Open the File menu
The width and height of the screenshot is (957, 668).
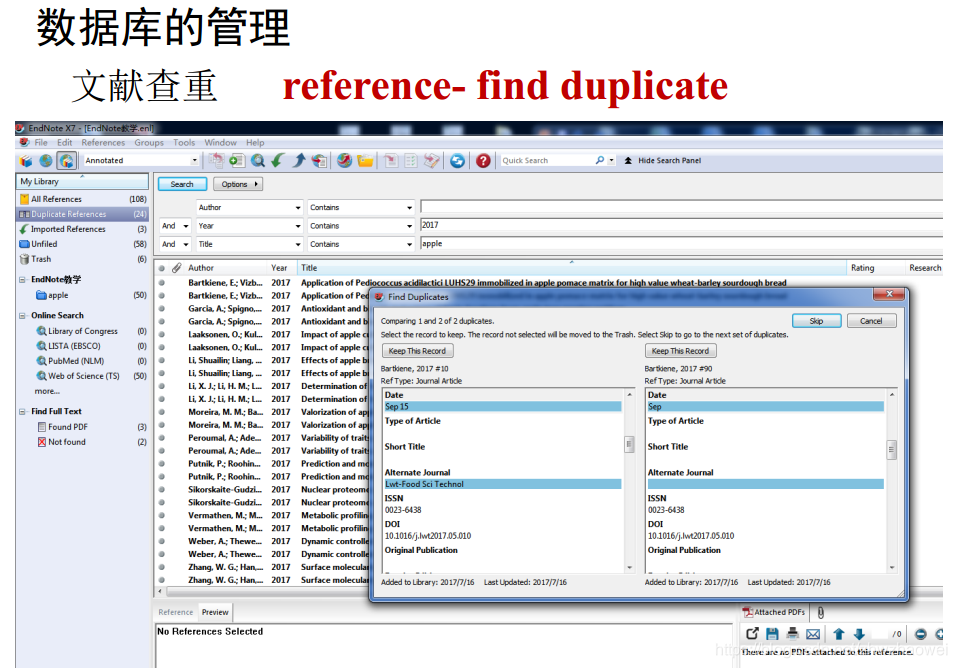coord(41,142)
